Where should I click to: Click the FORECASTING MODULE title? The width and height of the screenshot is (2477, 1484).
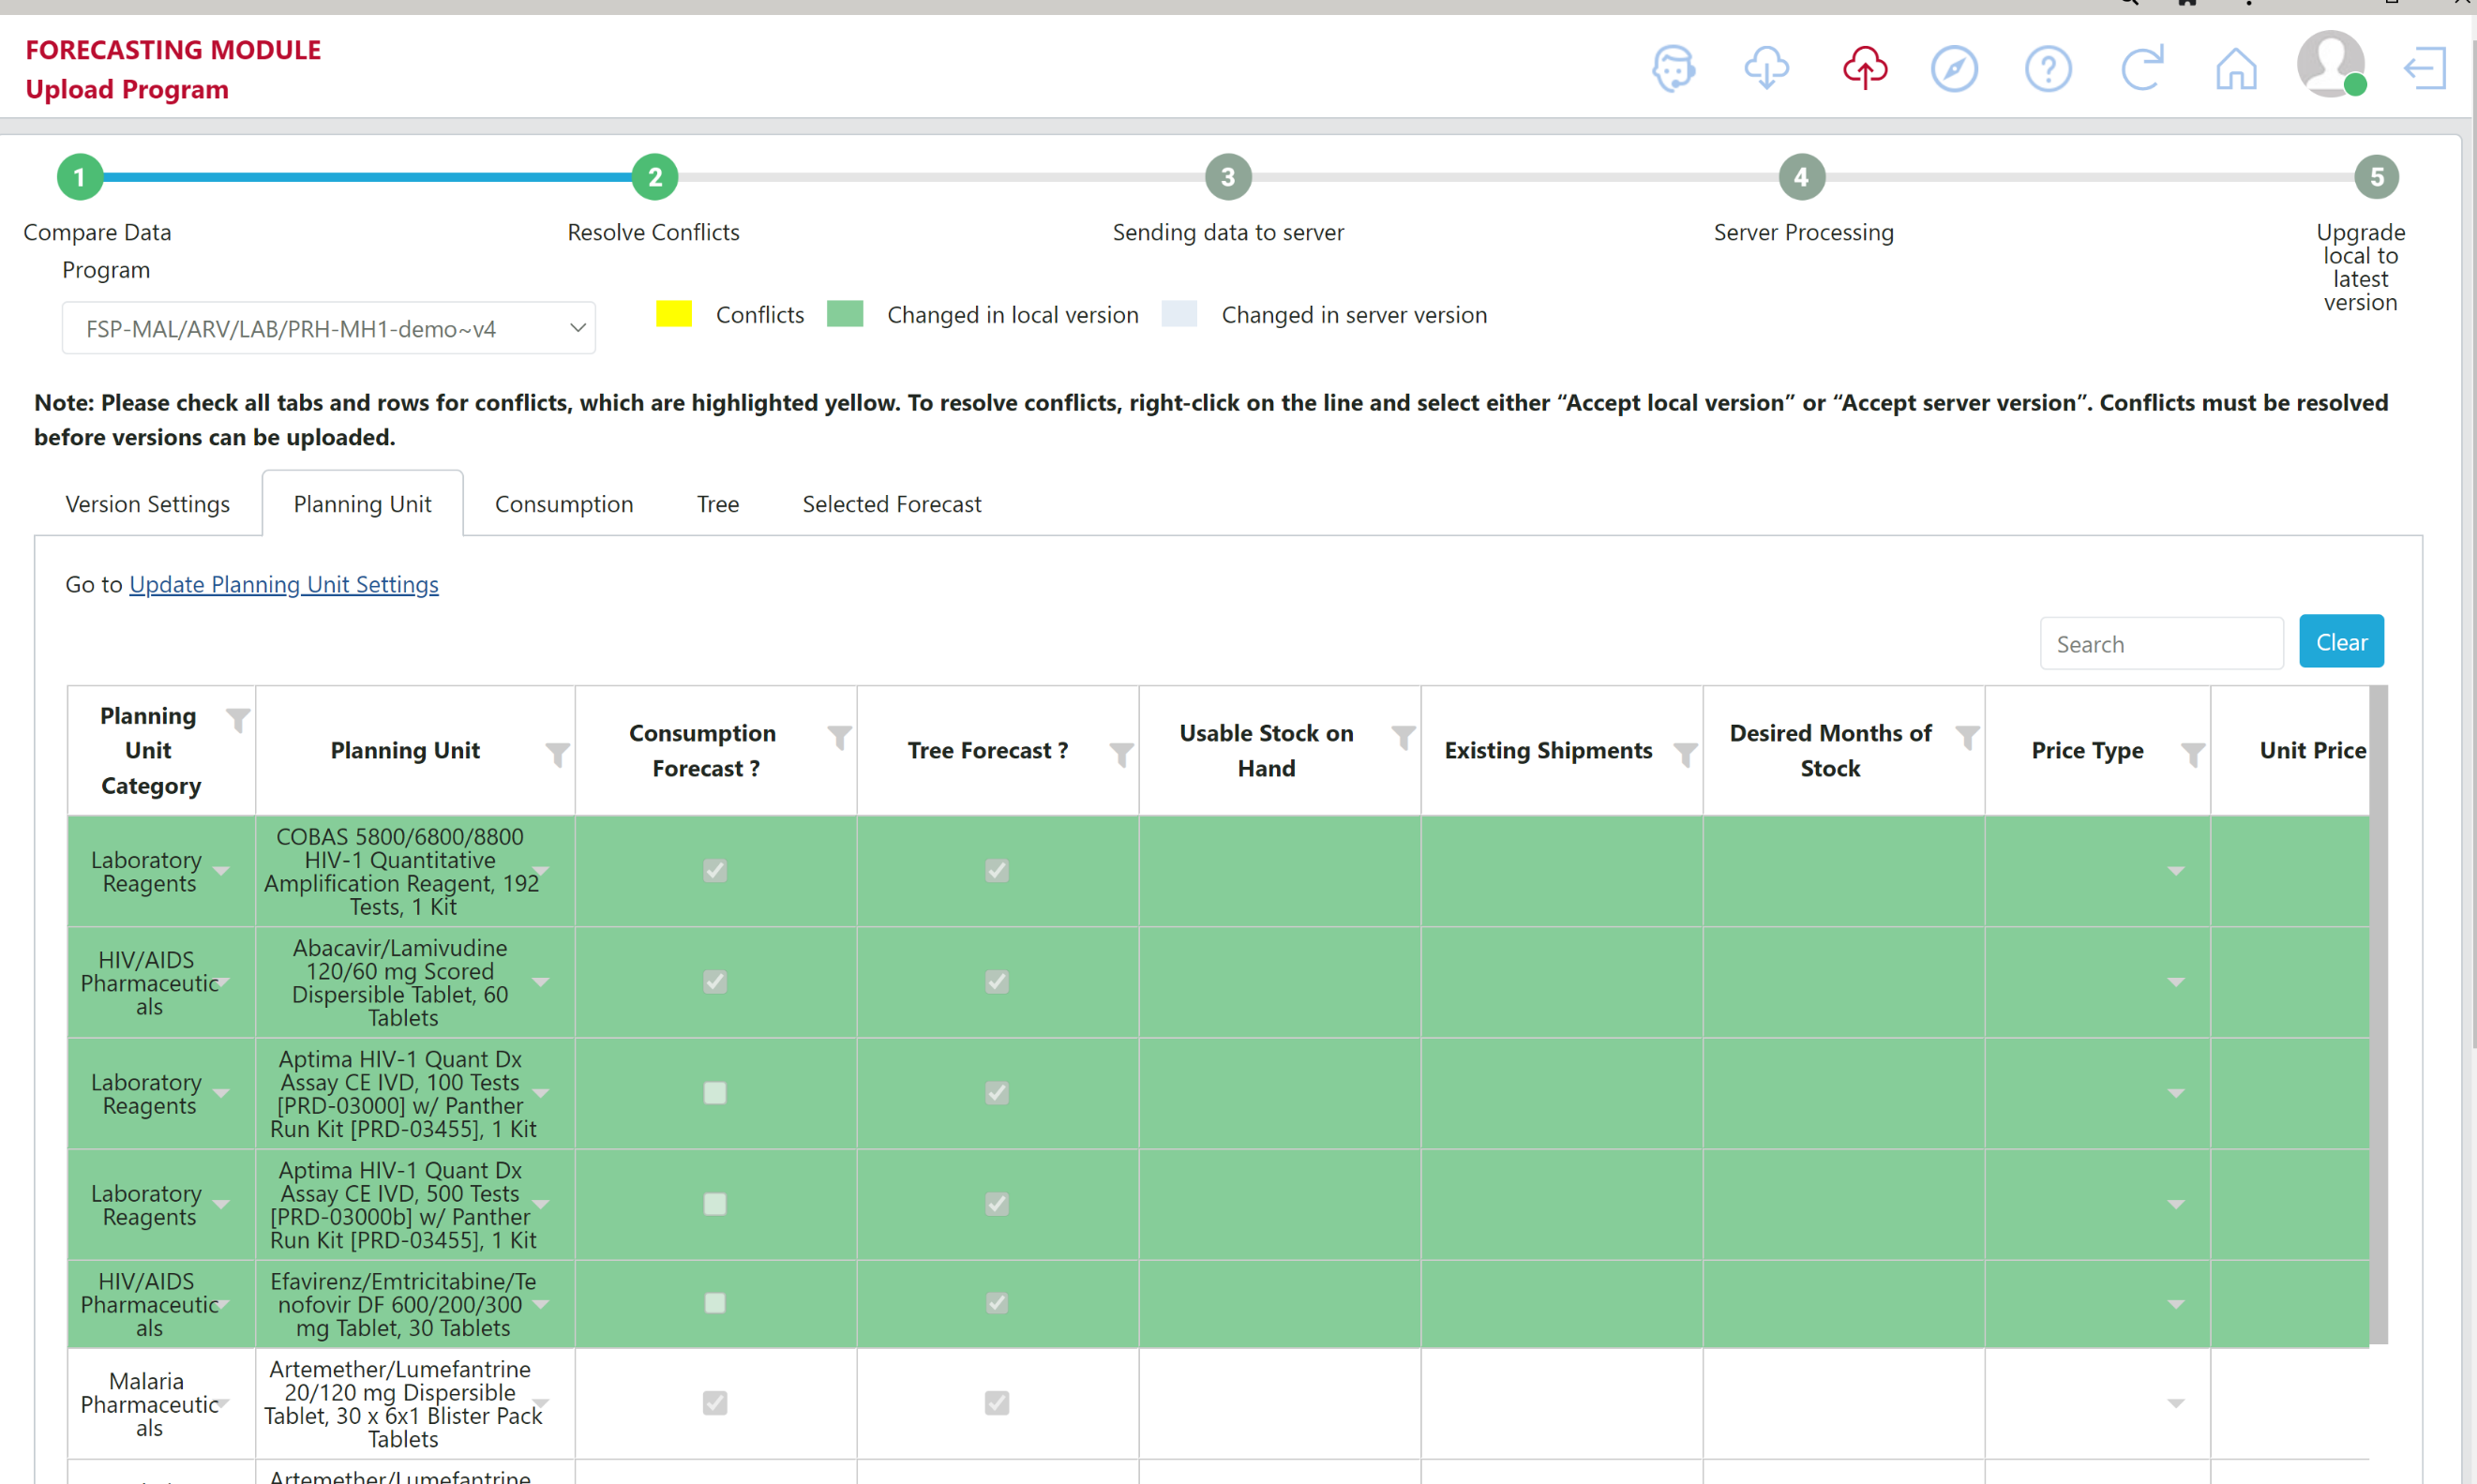click(173, 50)
